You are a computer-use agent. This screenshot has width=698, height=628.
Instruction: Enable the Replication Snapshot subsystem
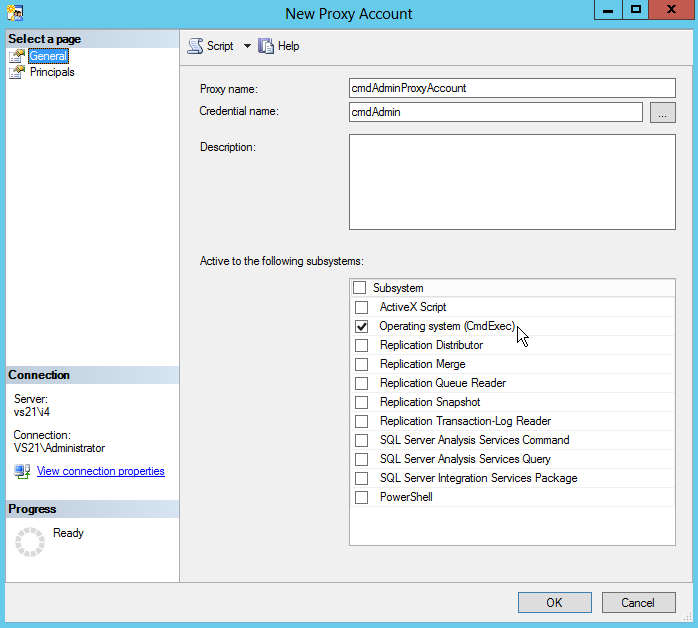pos(361,402)
